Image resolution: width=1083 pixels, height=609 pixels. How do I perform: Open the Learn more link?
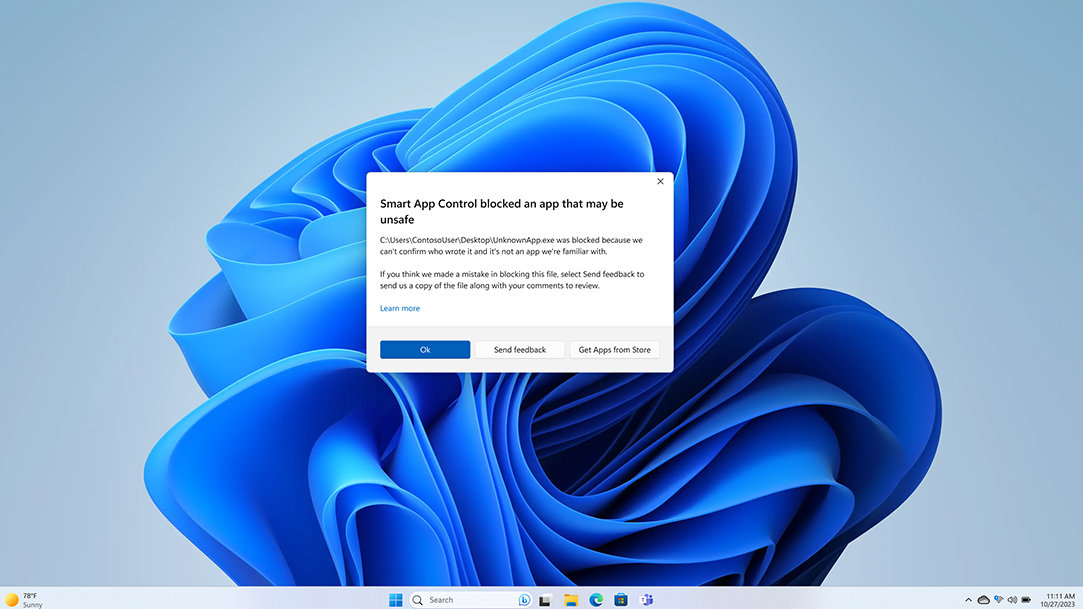click(x=399, y=308)
